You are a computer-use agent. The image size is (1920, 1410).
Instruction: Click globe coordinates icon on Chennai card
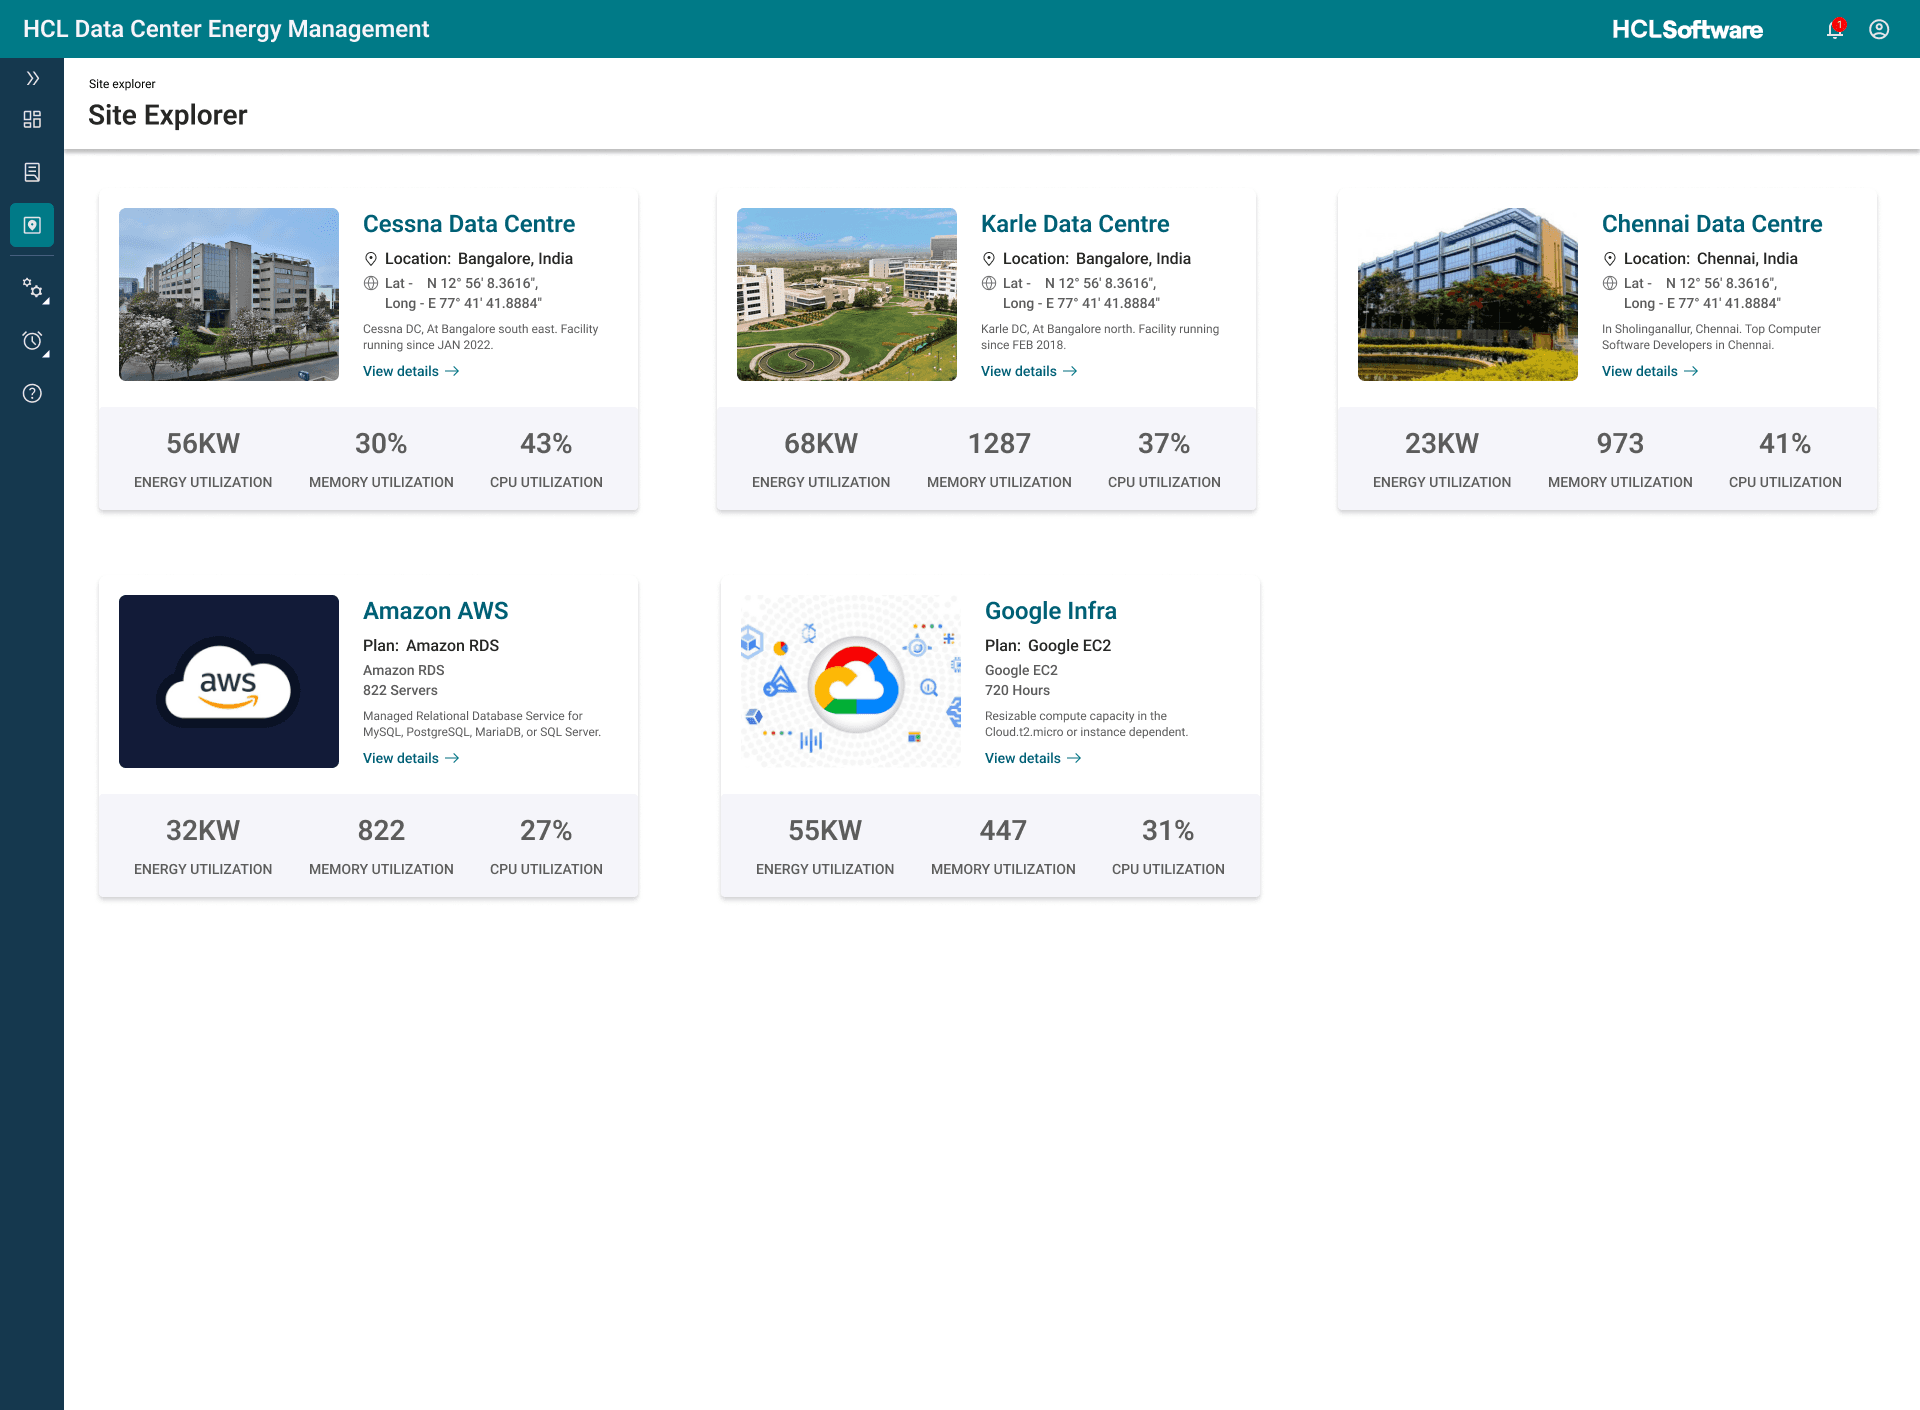pyautogui.click(x=1610, y=283)
